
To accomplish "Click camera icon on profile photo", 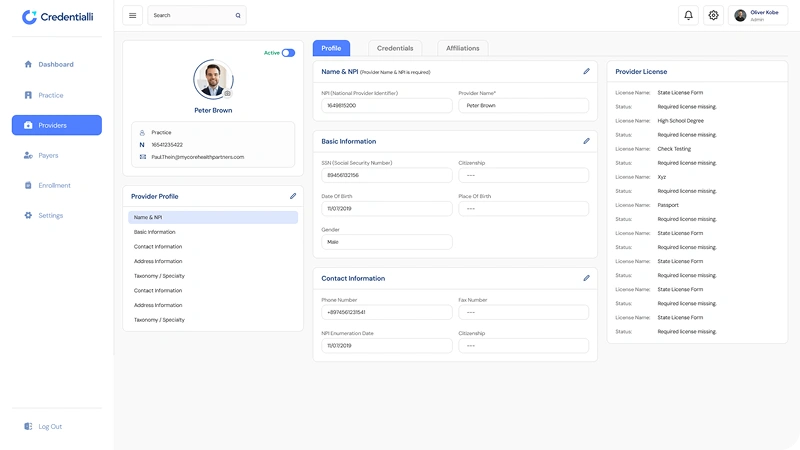I will [x=227, y=93].
